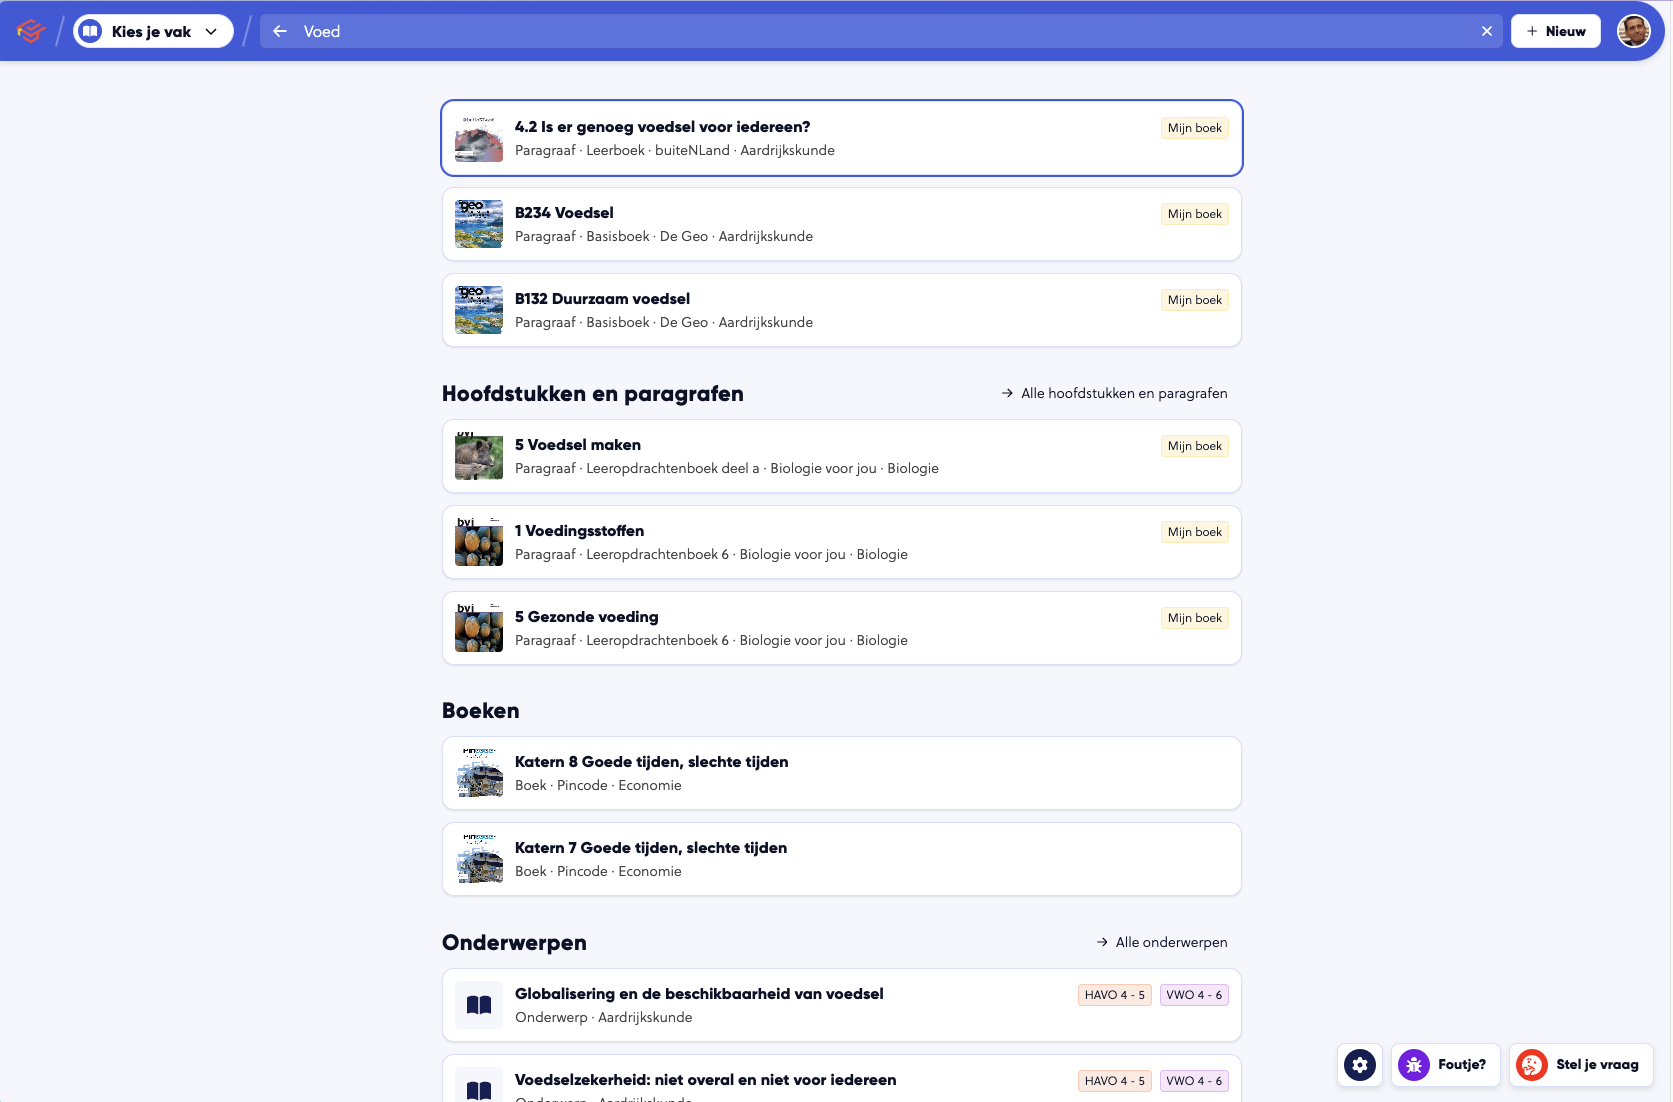This screenshot has height=1102, width=1673.
Task: Open settings via the gear icon bottom-right
Action: (x=1359, y=1064)
